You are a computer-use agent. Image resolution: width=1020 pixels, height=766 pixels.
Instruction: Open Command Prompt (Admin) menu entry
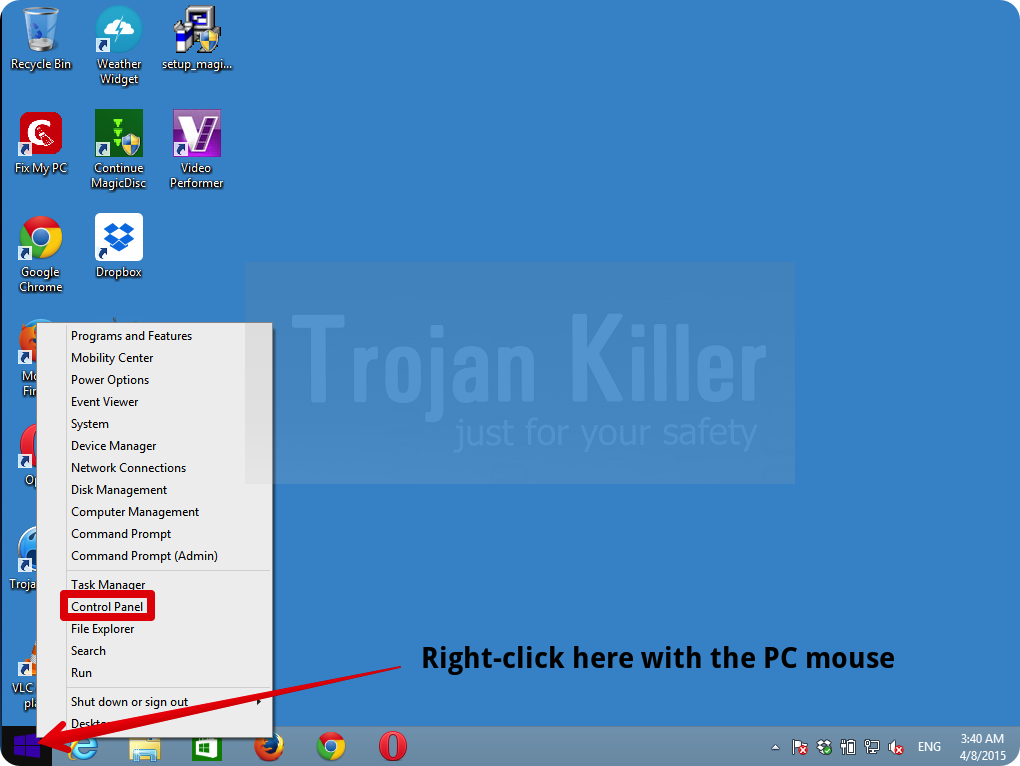coord(144,556)
